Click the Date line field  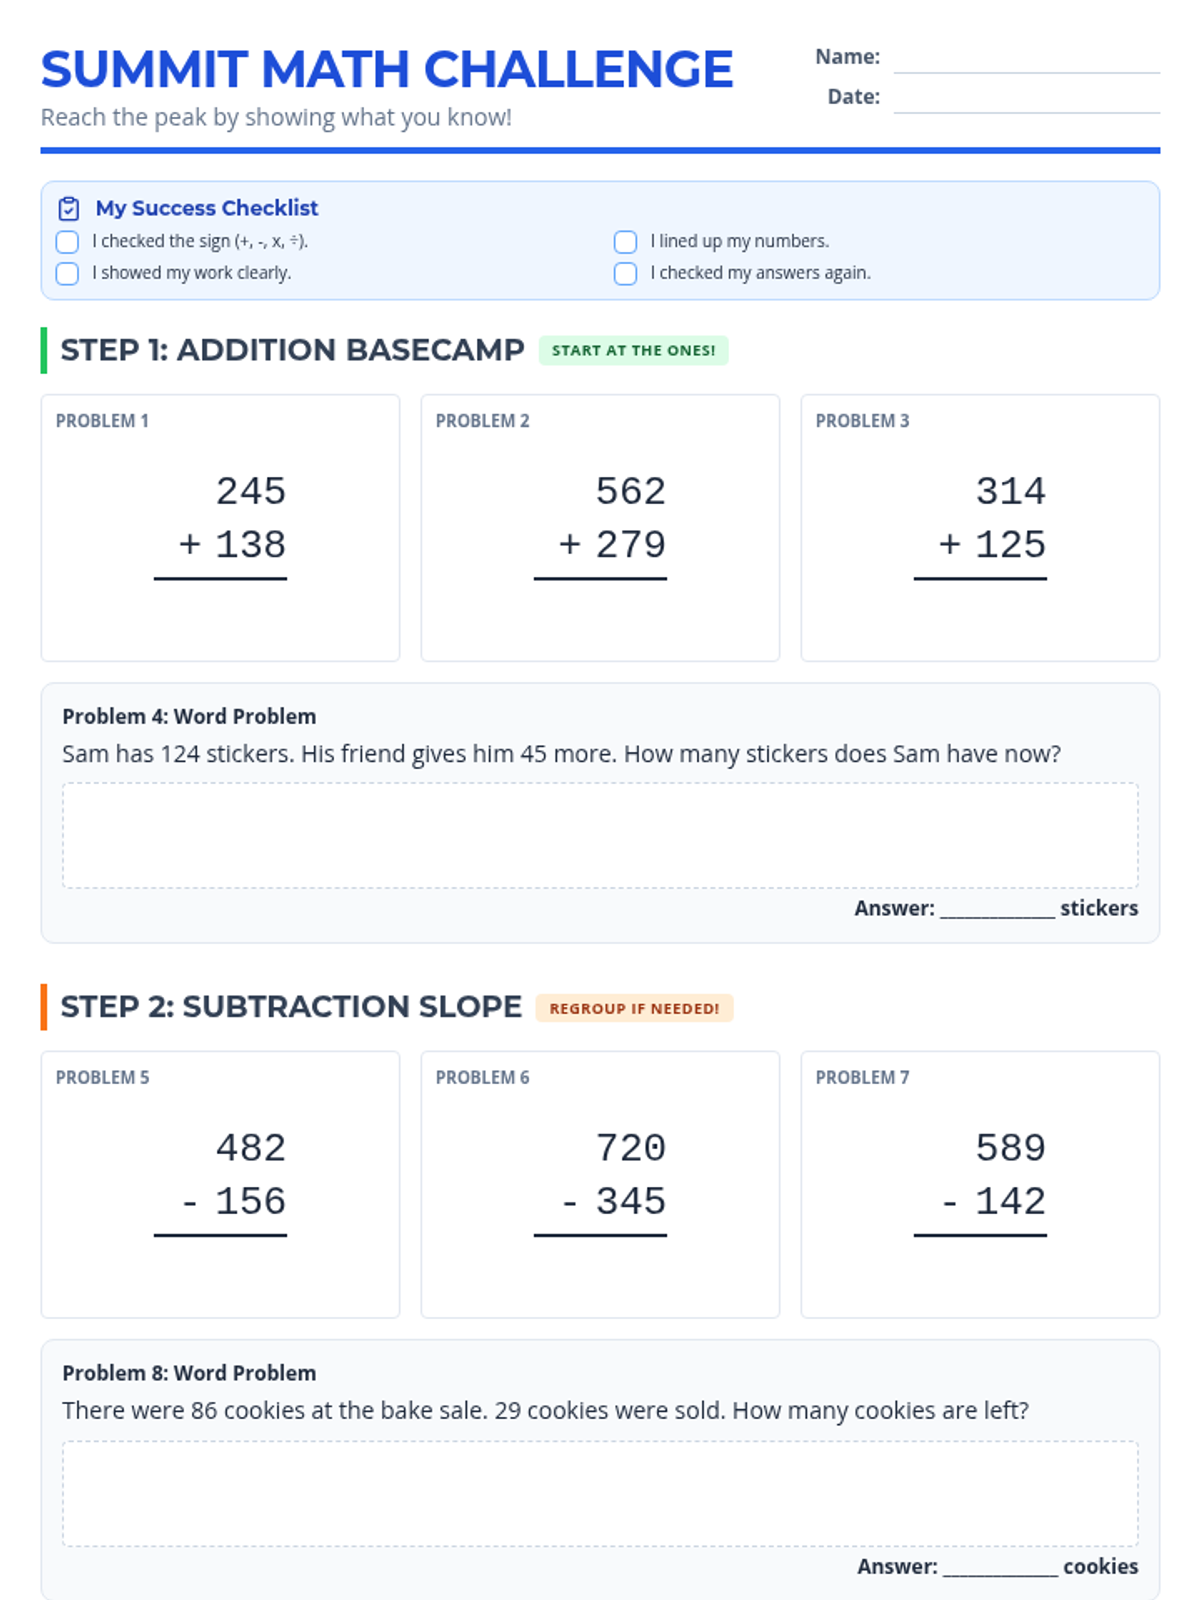(1026, 100)
